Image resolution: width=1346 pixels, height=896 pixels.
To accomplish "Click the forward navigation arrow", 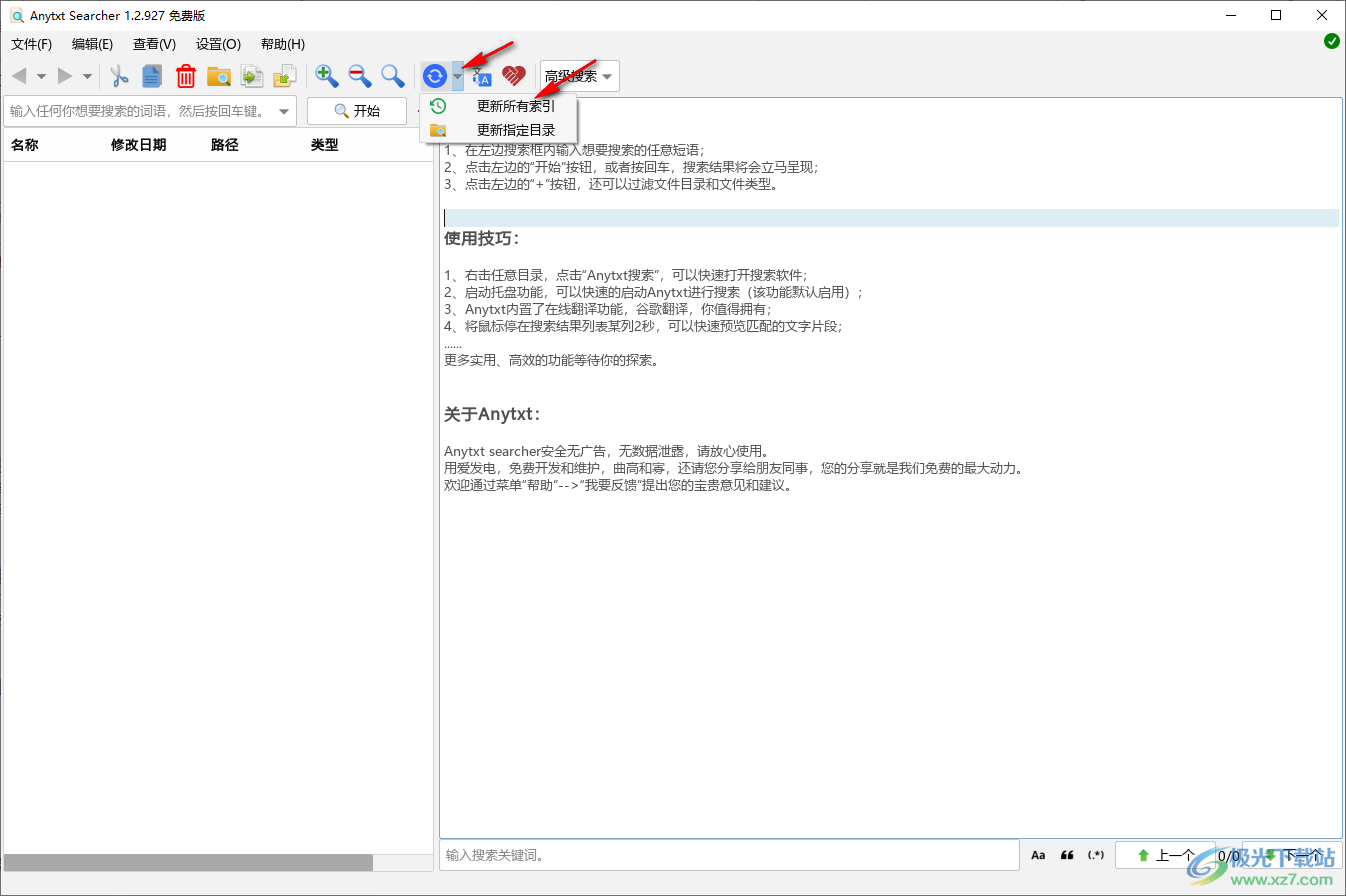I will click(x=65, y=76).
